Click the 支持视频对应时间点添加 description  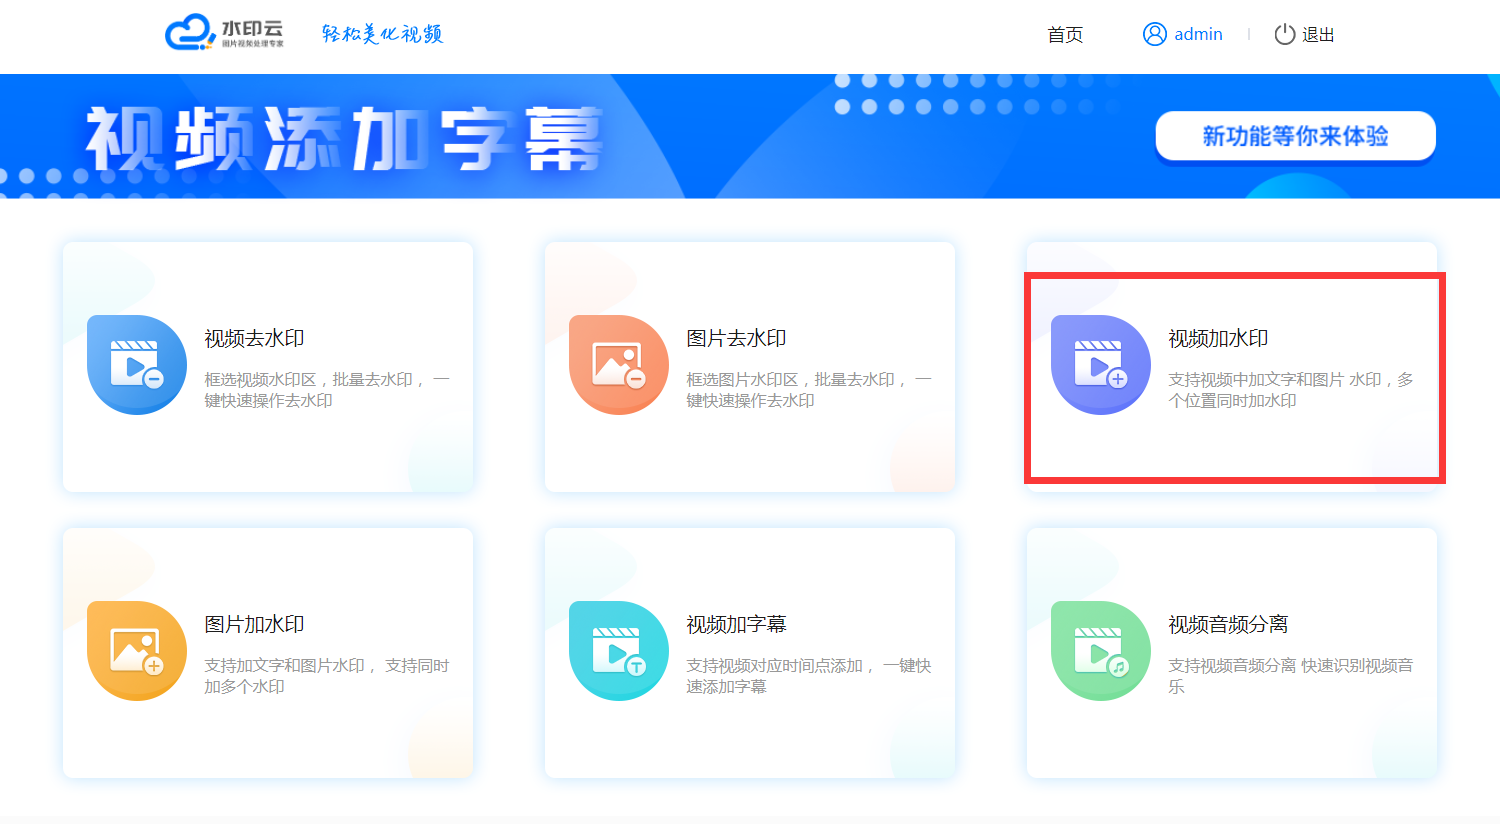point(809,676)
